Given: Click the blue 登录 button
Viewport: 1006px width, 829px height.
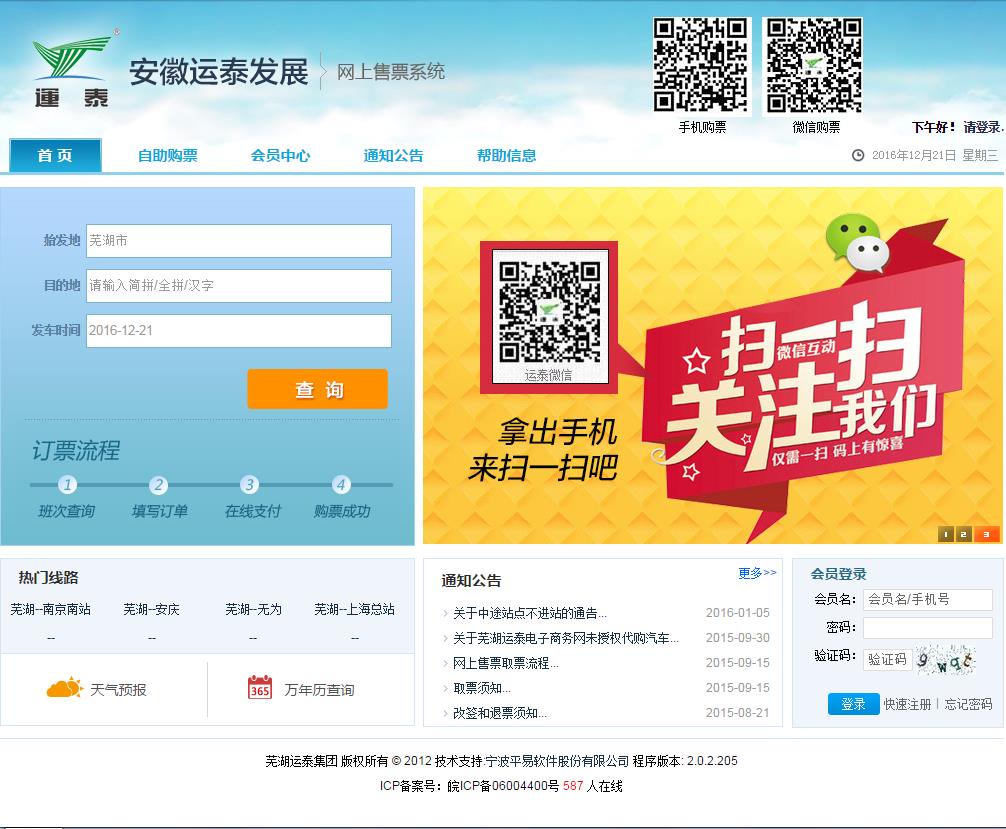Looking at the screenshot, I should tap(853, 704).
